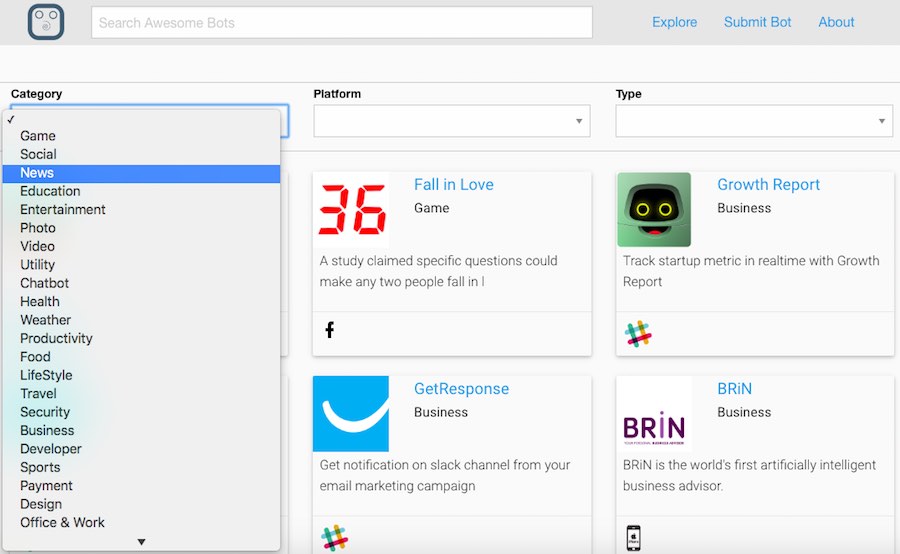Open the Growth Report green robot image
The image size is (900, 554).
[654, 210]
